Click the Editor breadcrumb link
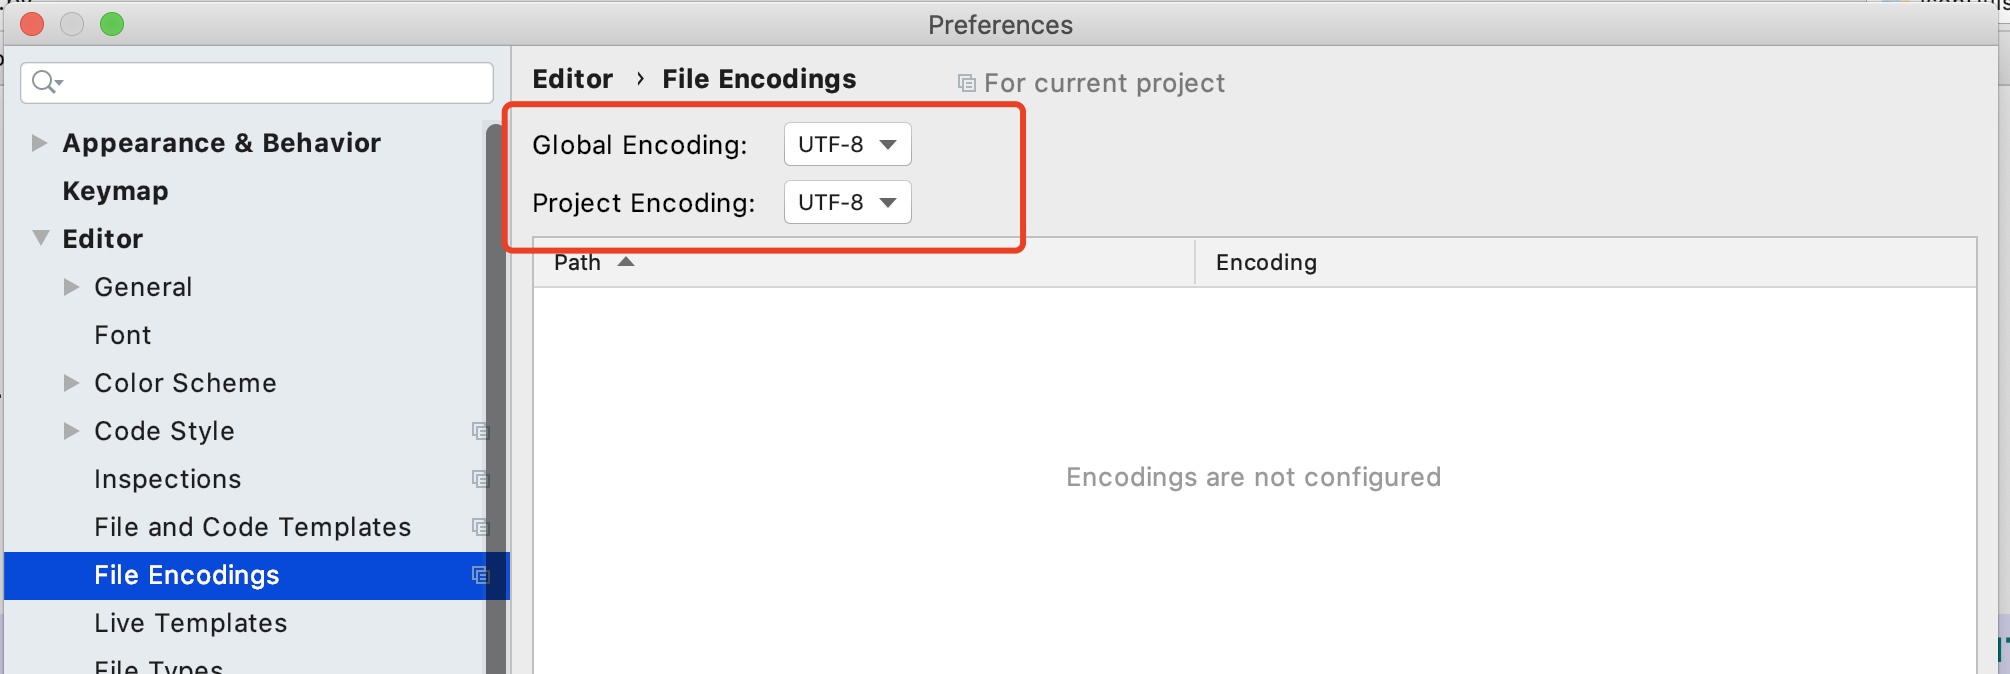The image size is (2010, 674). (573, 79)
